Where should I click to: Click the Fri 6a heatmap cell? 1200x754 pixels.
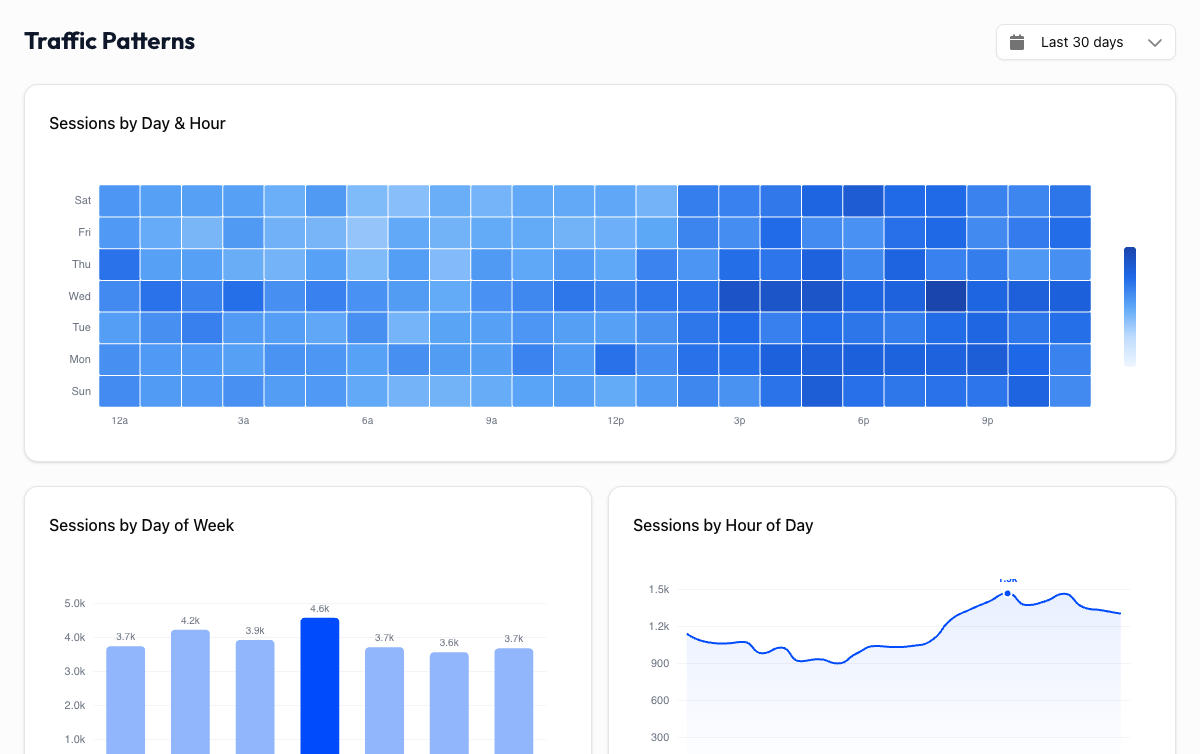(x=367, y=232)
